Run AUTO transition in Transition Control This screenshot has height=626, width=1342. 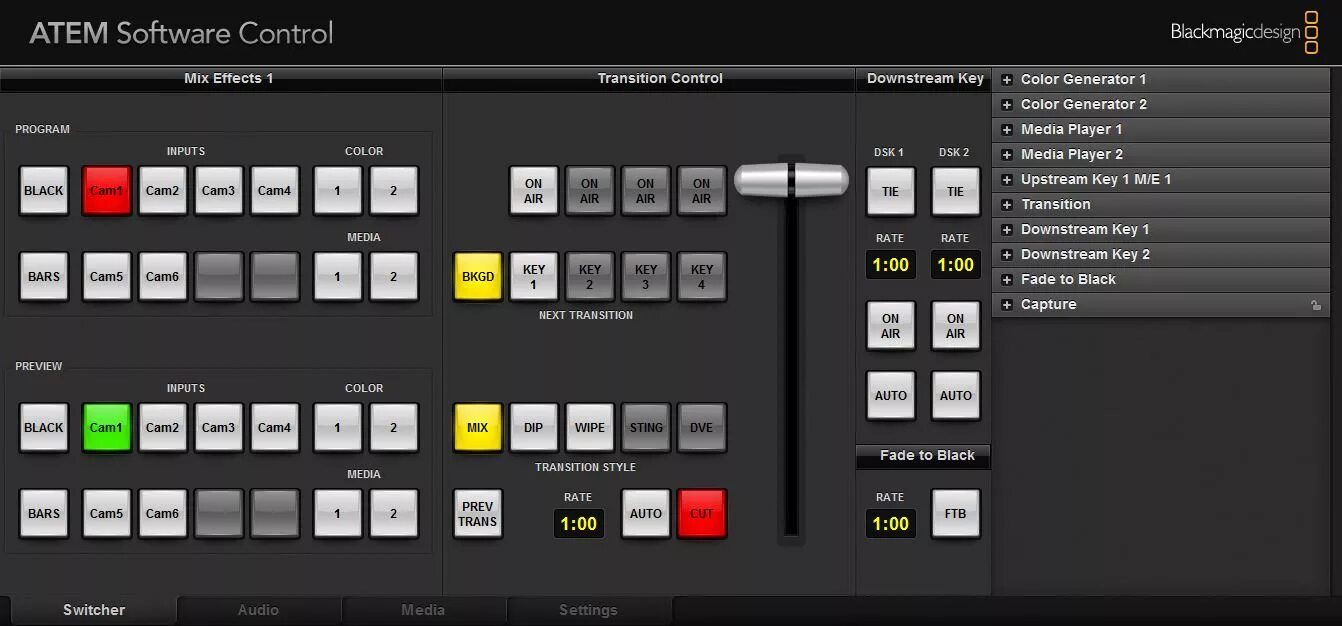pyautogui.click(x=646, y=513)
